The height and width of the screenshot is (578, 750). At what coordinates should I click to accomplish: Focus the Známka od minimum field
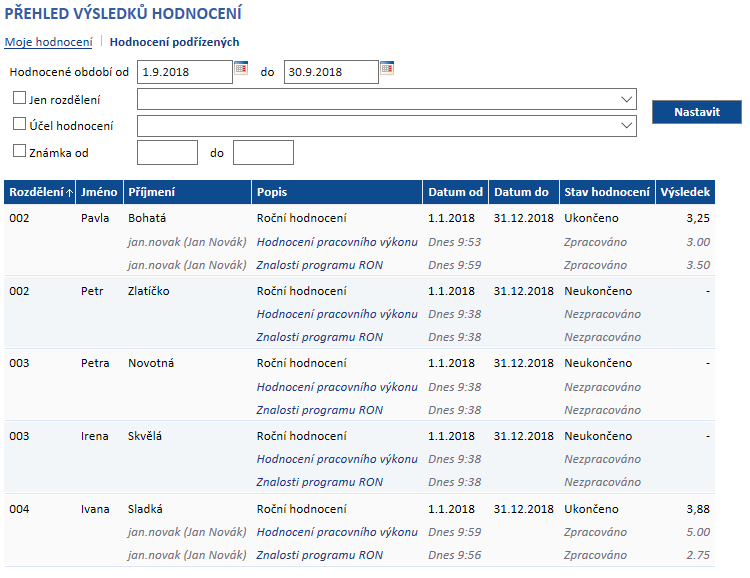click(167, 153)
